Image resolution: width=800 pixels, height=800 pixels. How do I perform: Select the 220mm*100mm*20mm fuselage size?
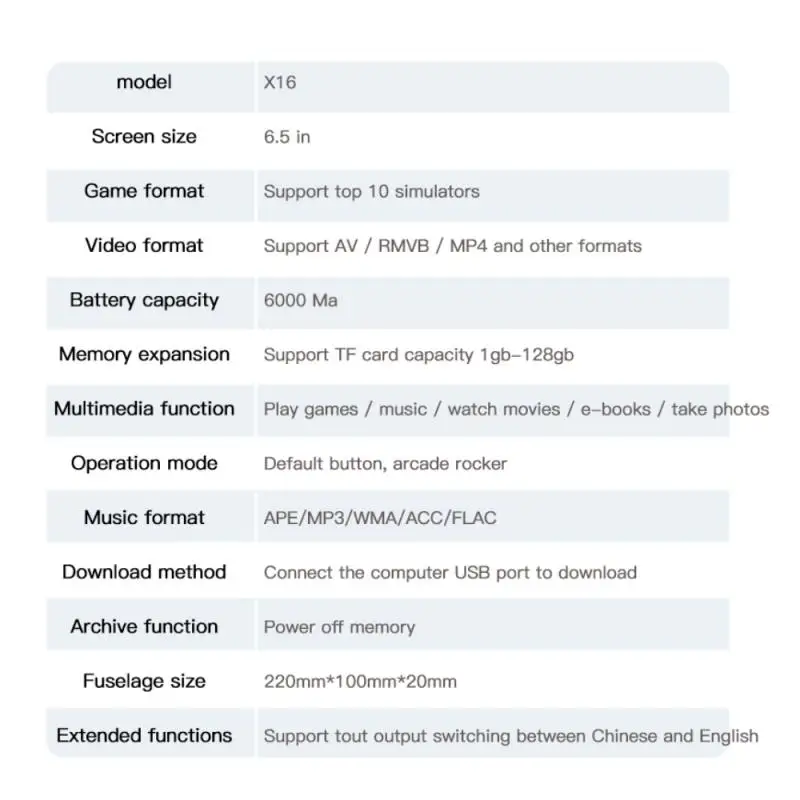click(x=360, y=682)
